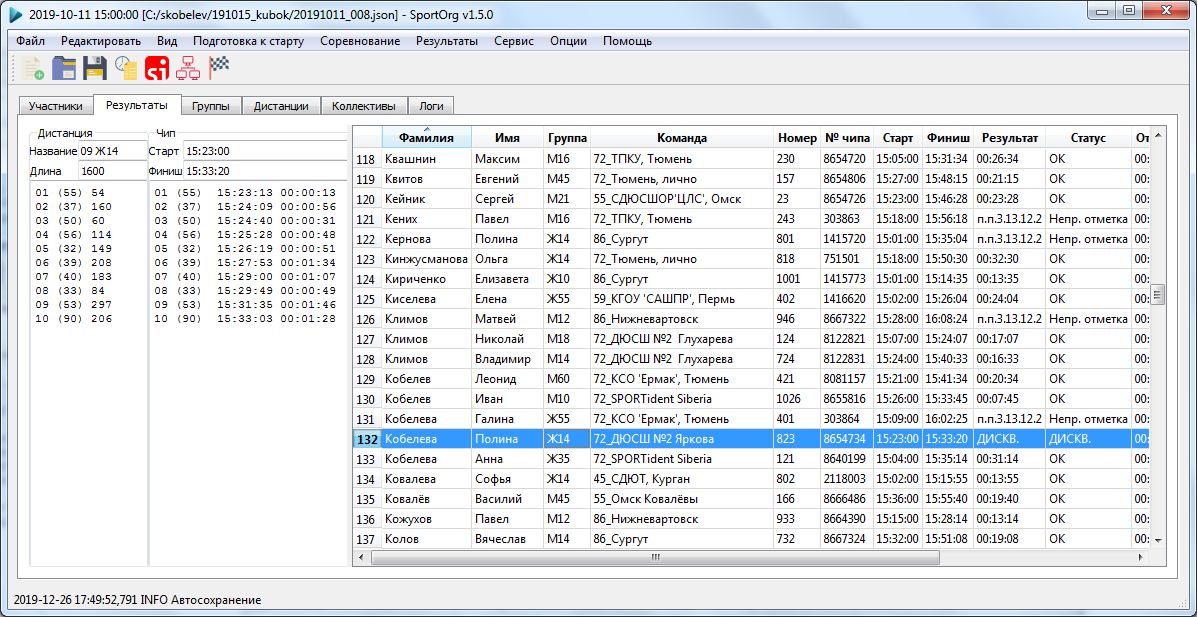Click the SportOrg app icon in title bar
Screen dimensions: 1197x617
coord(16,15)
